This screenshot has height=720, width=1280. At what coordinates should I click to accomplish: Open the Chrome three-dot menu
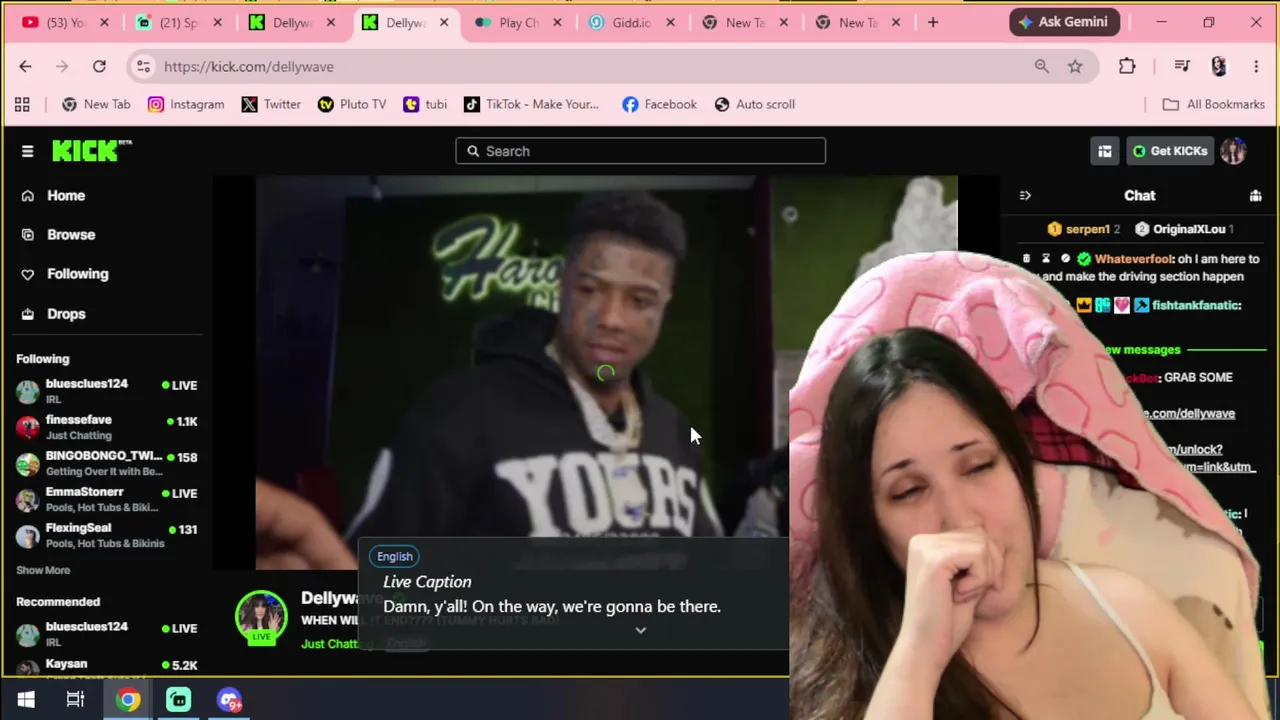tap(1256, 66)
